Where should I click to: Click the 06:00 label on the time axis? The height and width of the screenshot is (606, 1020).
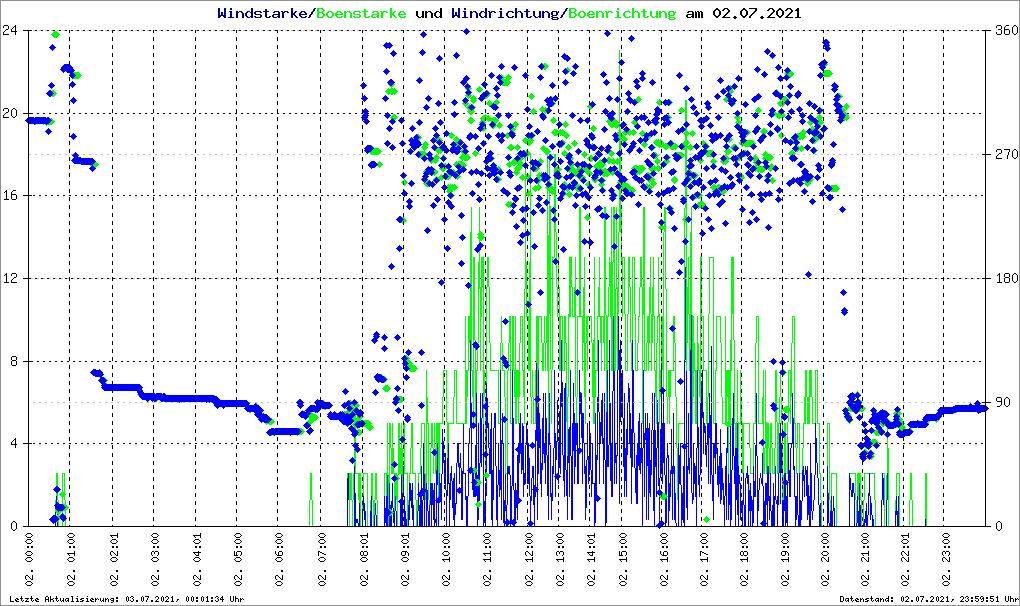[x=279, y=561]
